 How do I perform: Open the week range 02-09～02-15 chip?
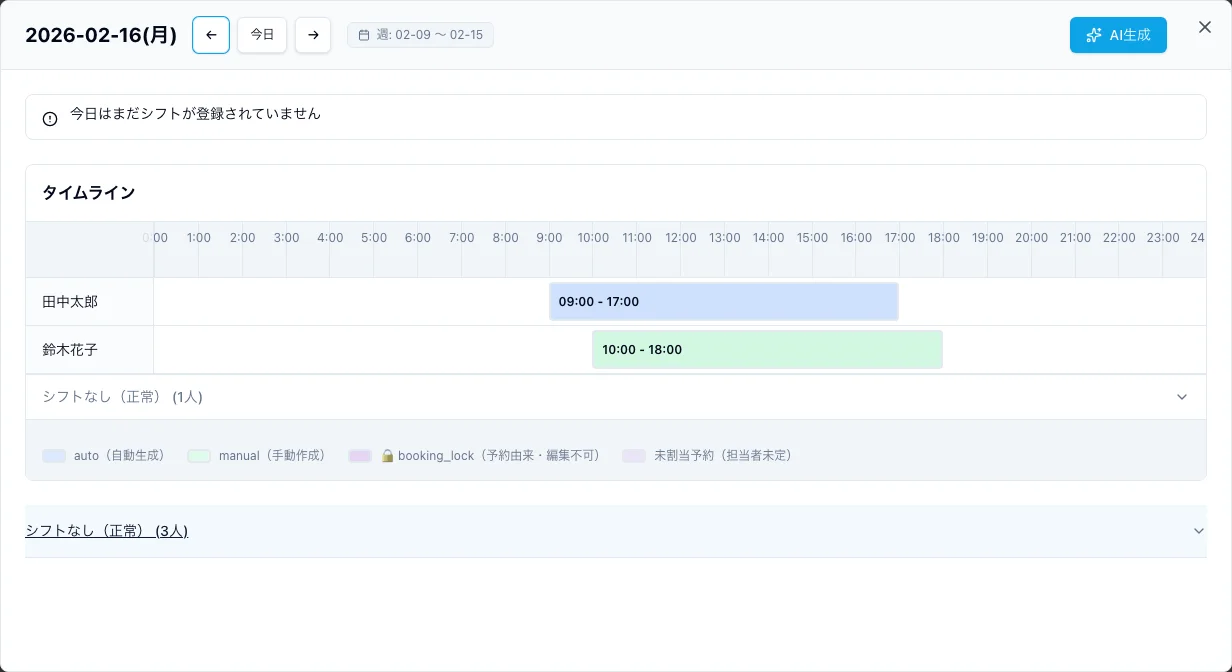click(x=420, y=35)
